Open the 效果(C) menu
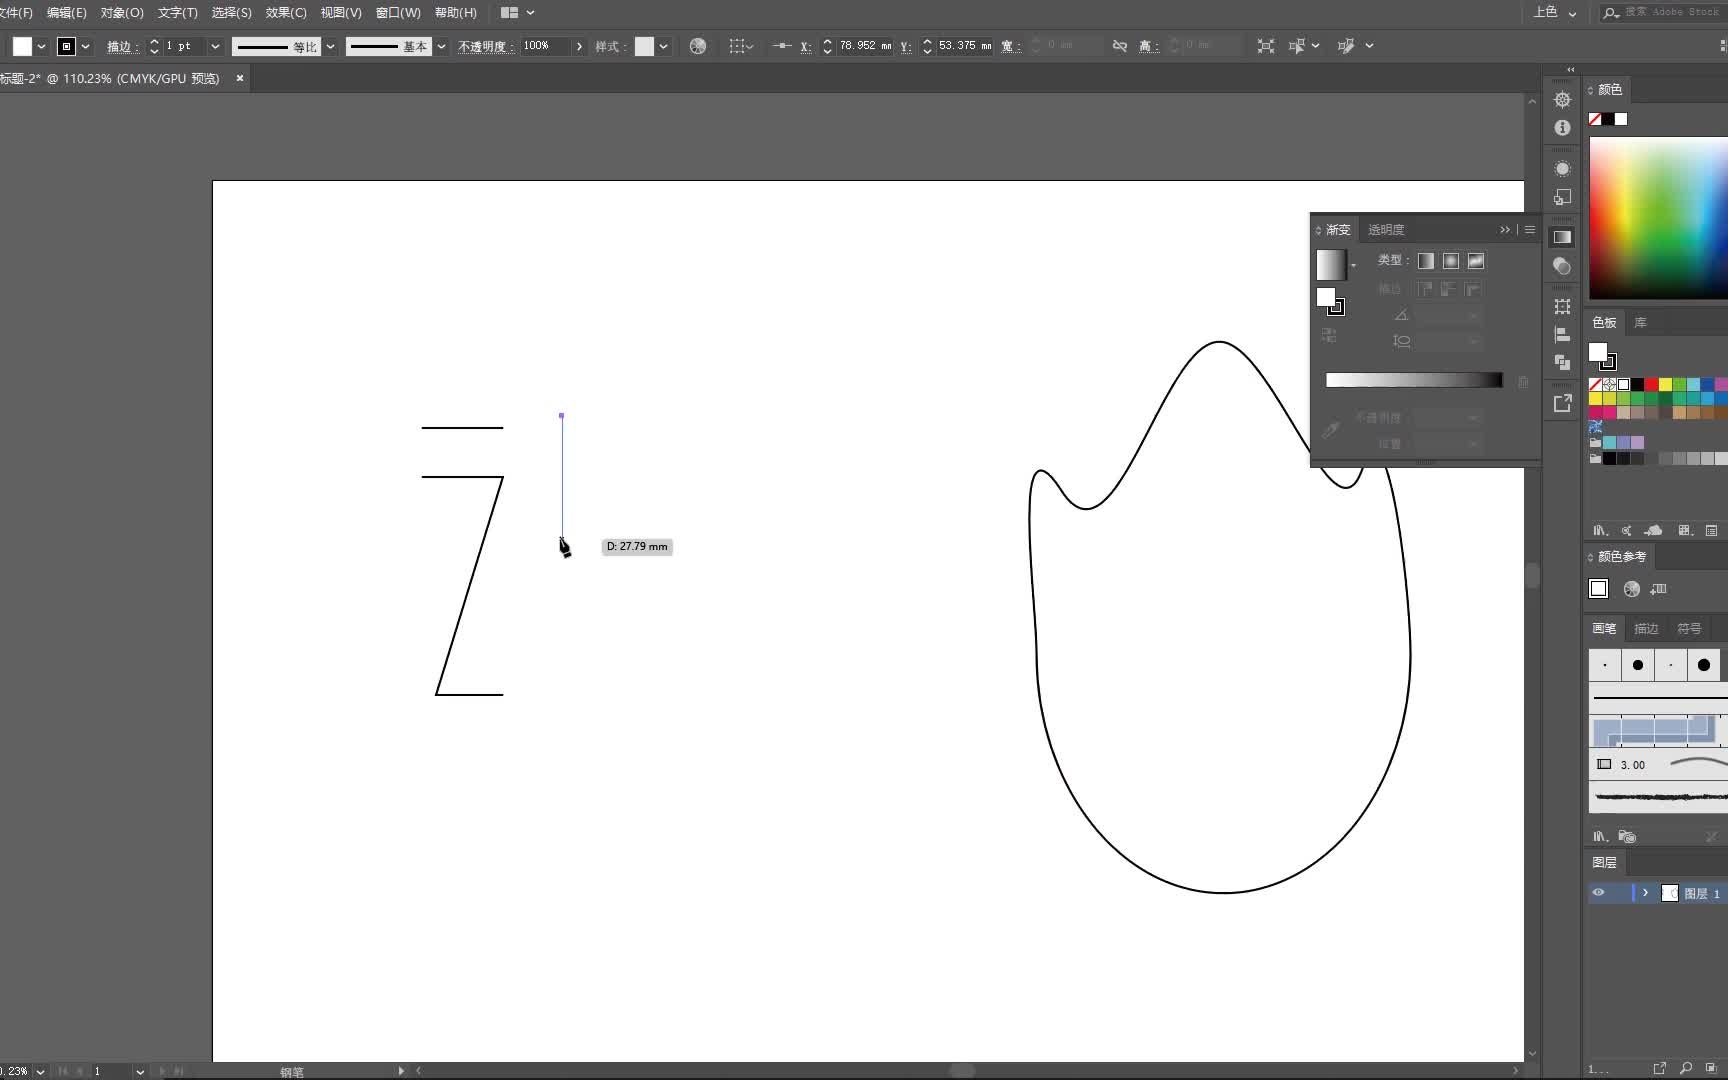 pyautogui.click(x=286, y=13)
